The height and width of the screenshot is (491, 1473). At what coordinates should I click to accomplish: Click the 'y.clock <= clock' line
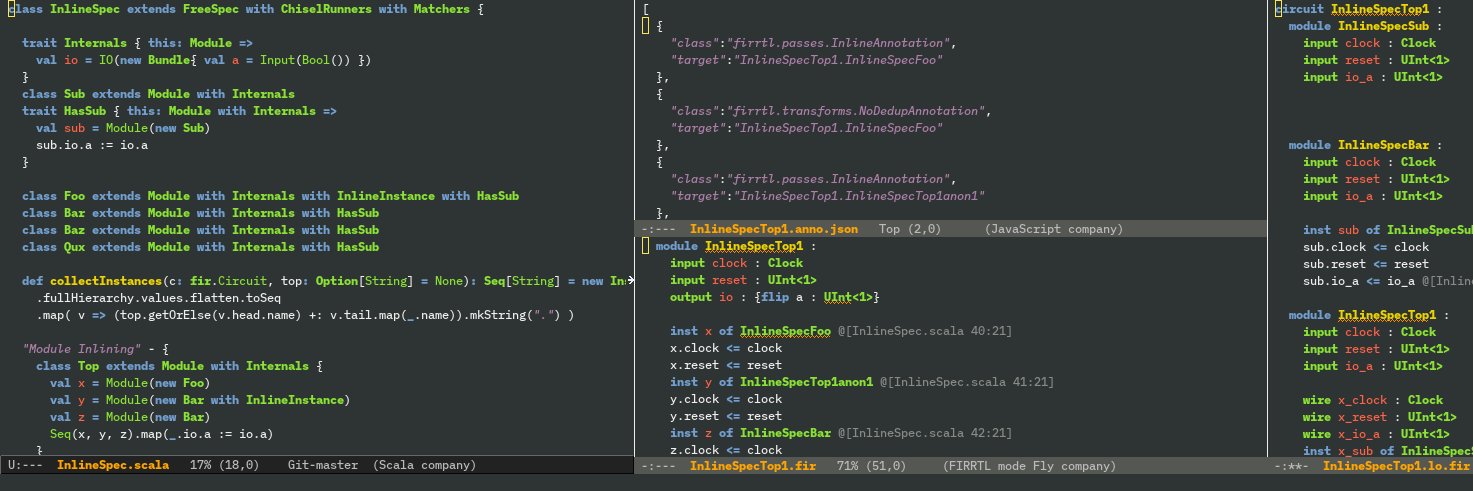[x=726, y=399]
